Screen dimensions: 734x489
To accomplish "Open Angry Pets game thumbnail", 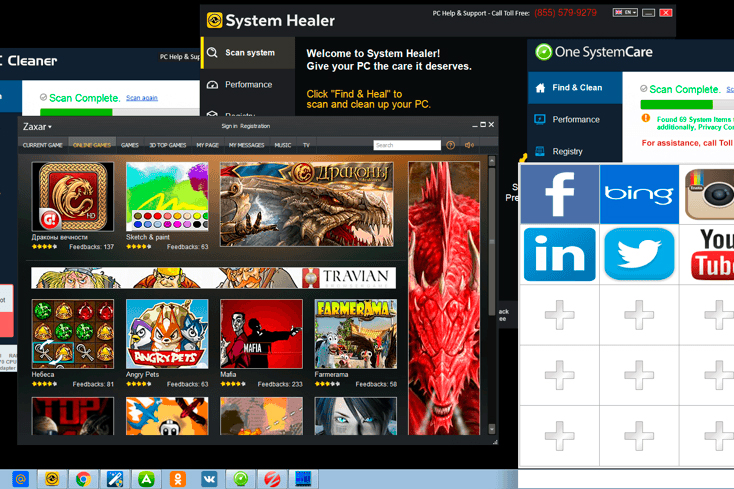I will click(167, 334).
